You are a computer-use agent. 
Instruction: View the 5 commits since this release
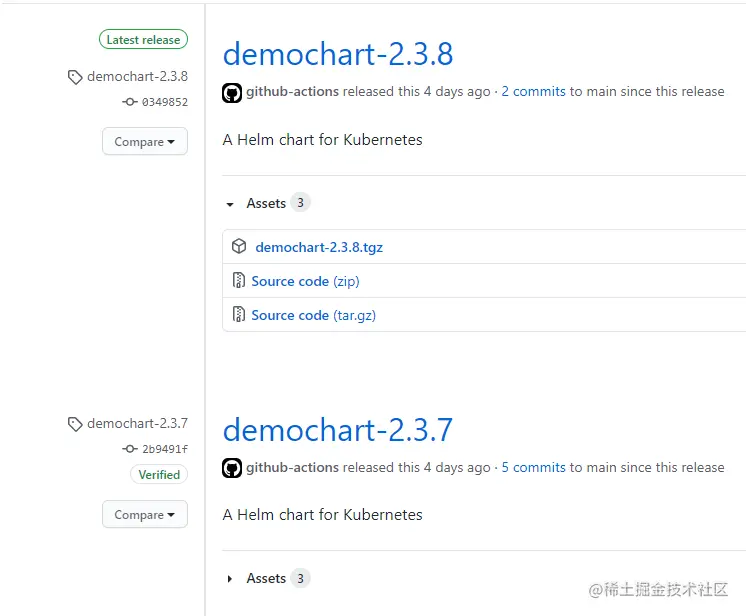tap(533, 467)
